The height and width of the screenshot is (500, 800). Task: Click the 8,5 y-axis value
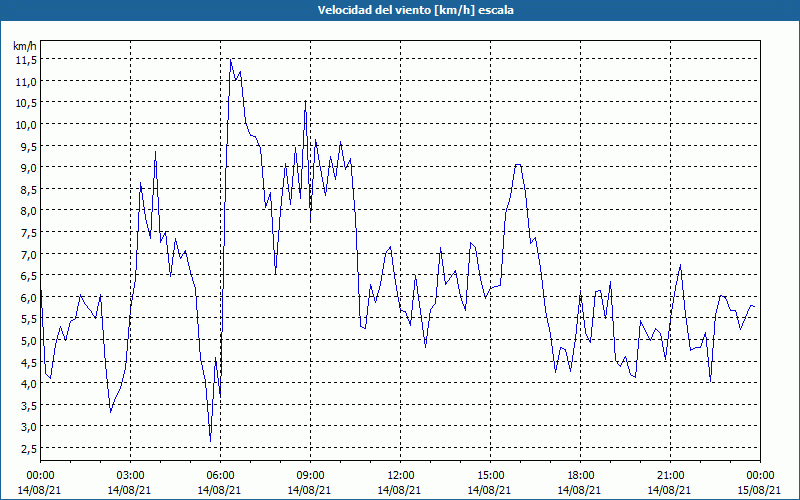coord(29,189)
